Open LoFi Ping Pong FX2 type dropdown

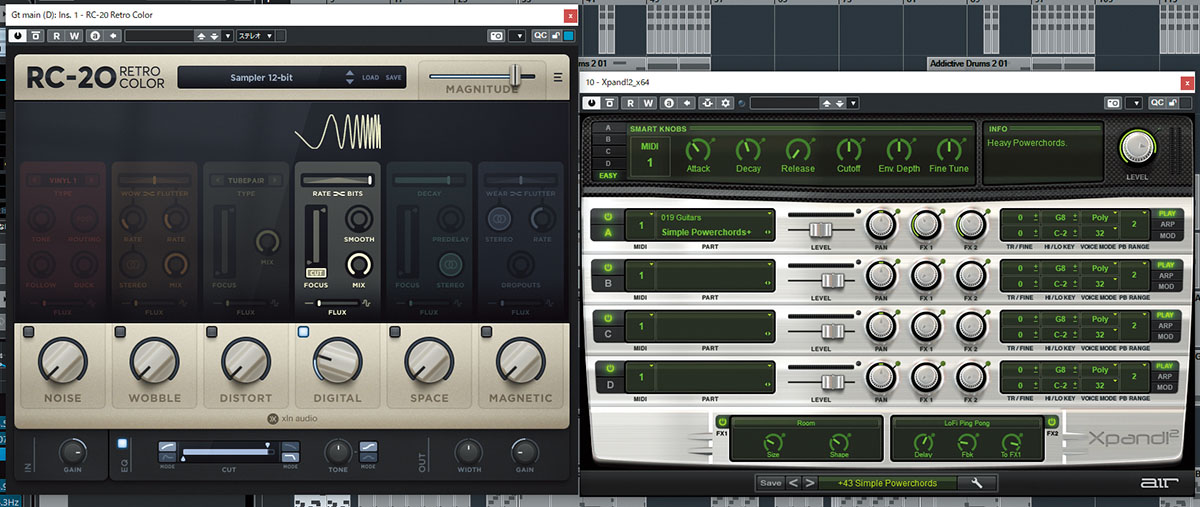click(966, 423)
